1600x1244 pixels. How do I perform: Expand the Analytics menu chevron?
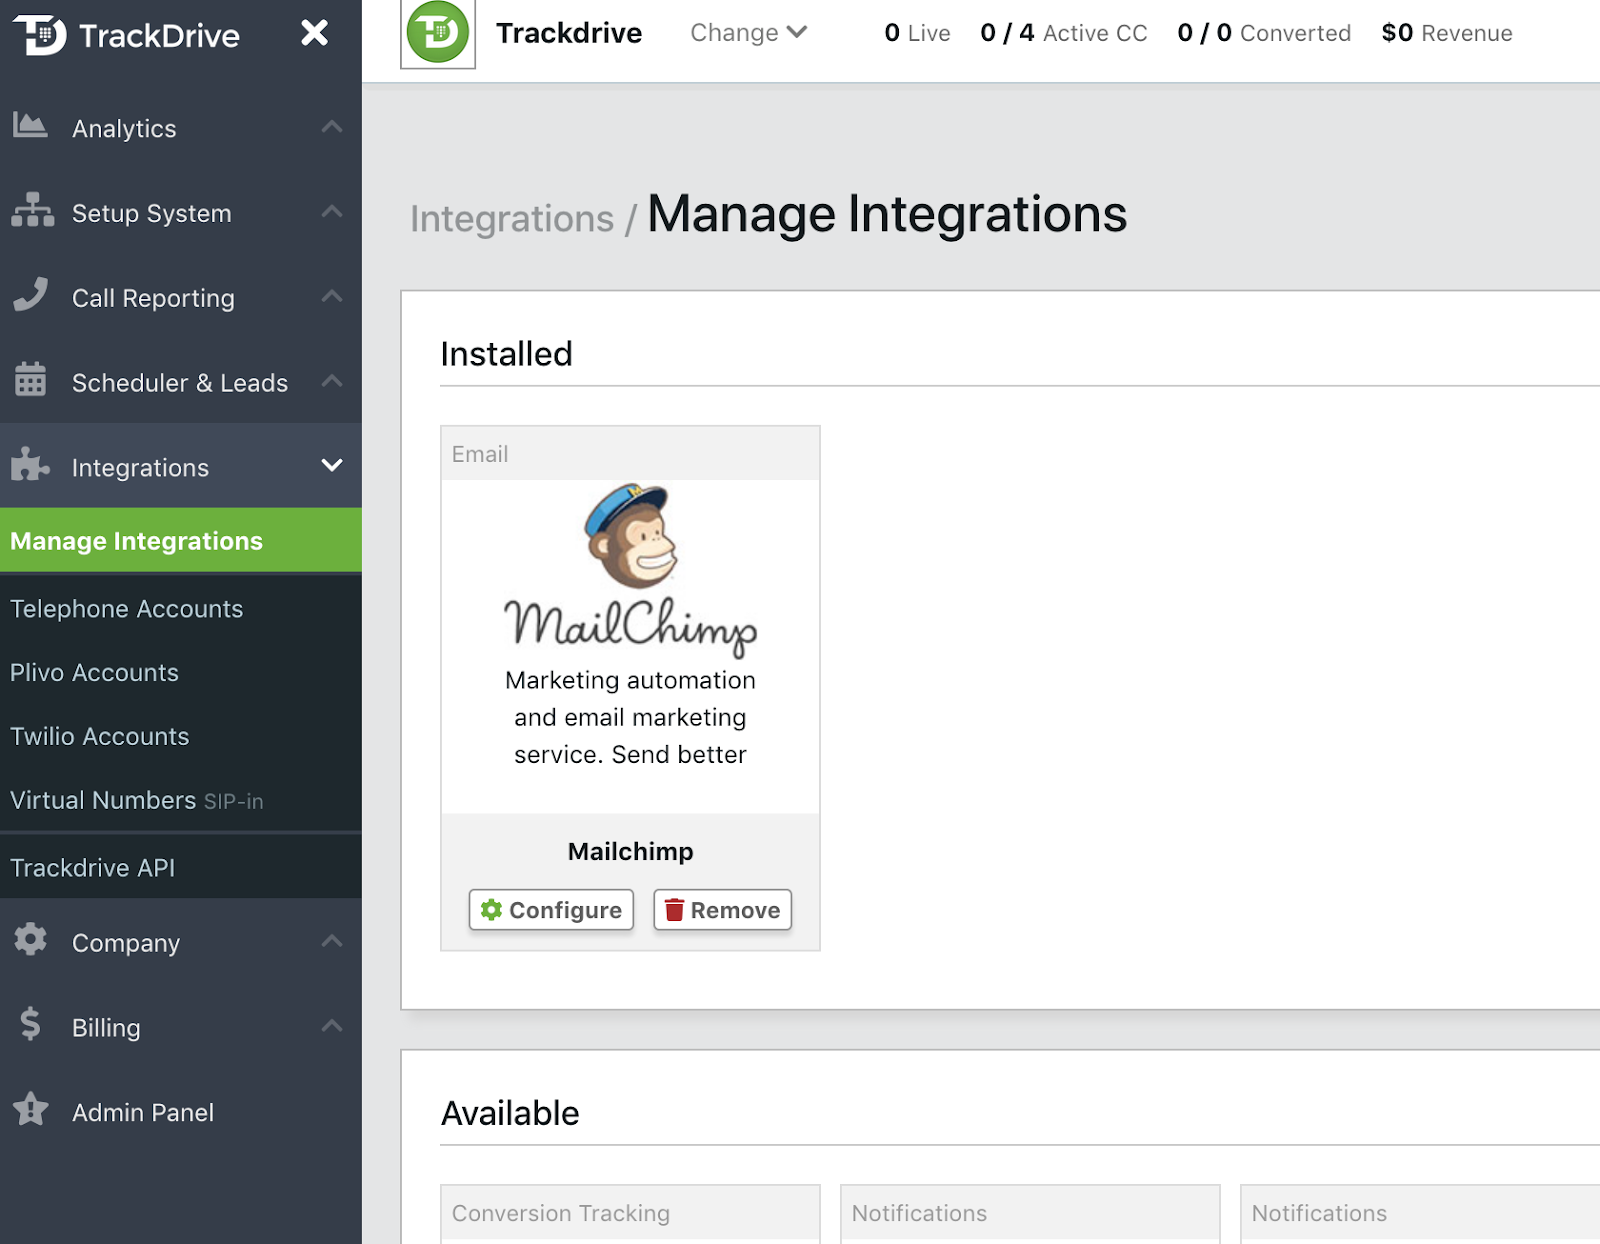pos(332,127)
